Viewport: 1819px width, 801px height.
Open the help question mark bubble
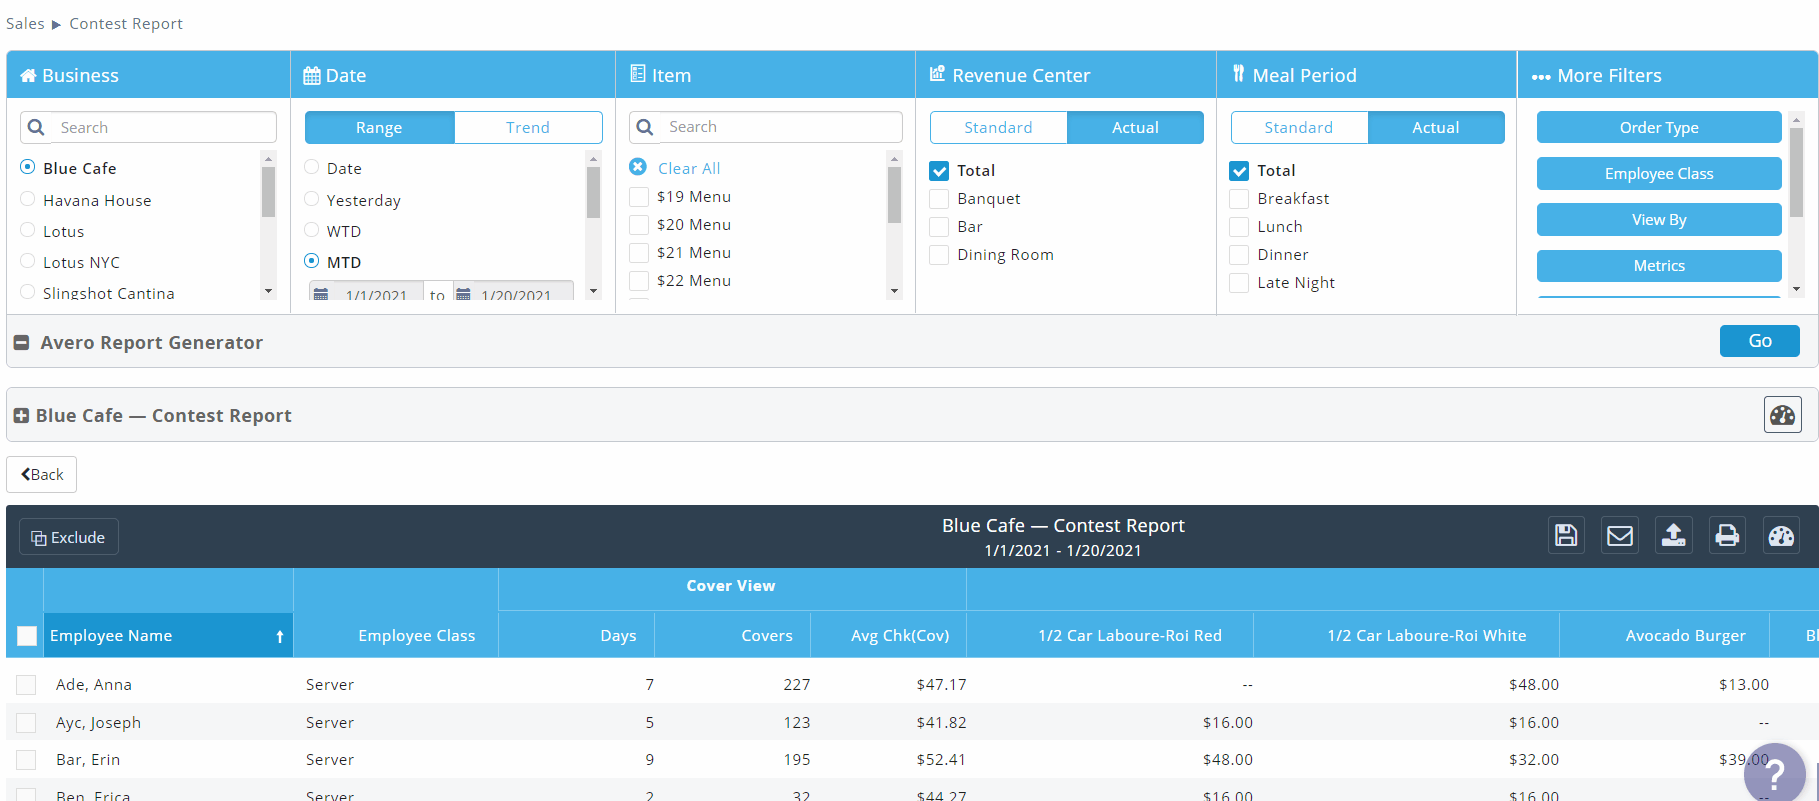[x=1774, y=776]
